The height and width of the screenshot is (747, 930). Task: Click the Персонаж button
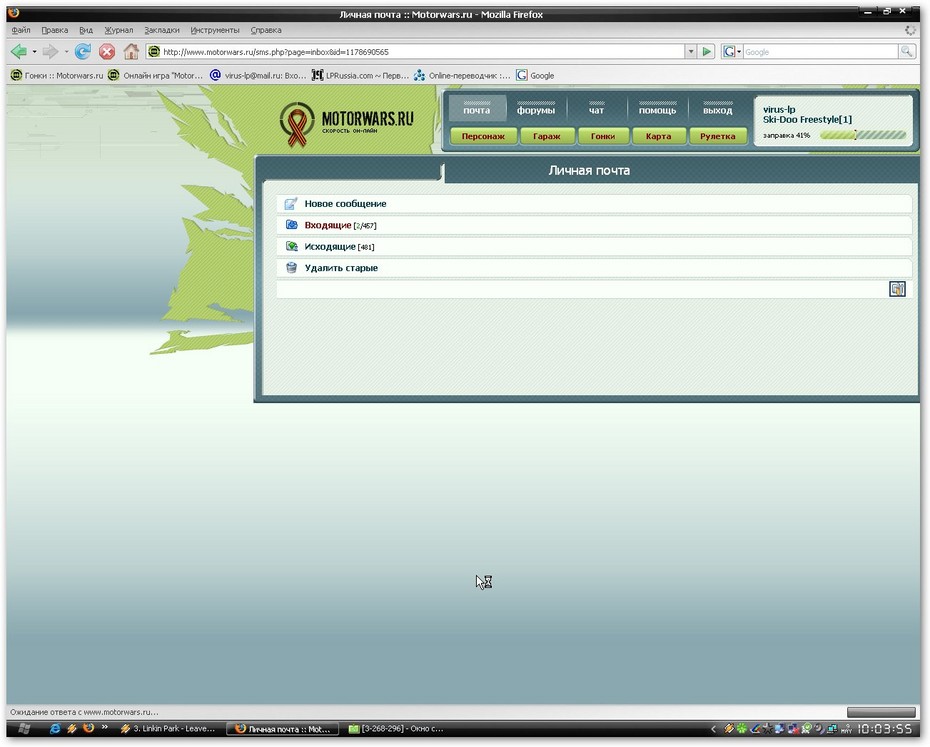pyautogui.click(x=483, y=136)
